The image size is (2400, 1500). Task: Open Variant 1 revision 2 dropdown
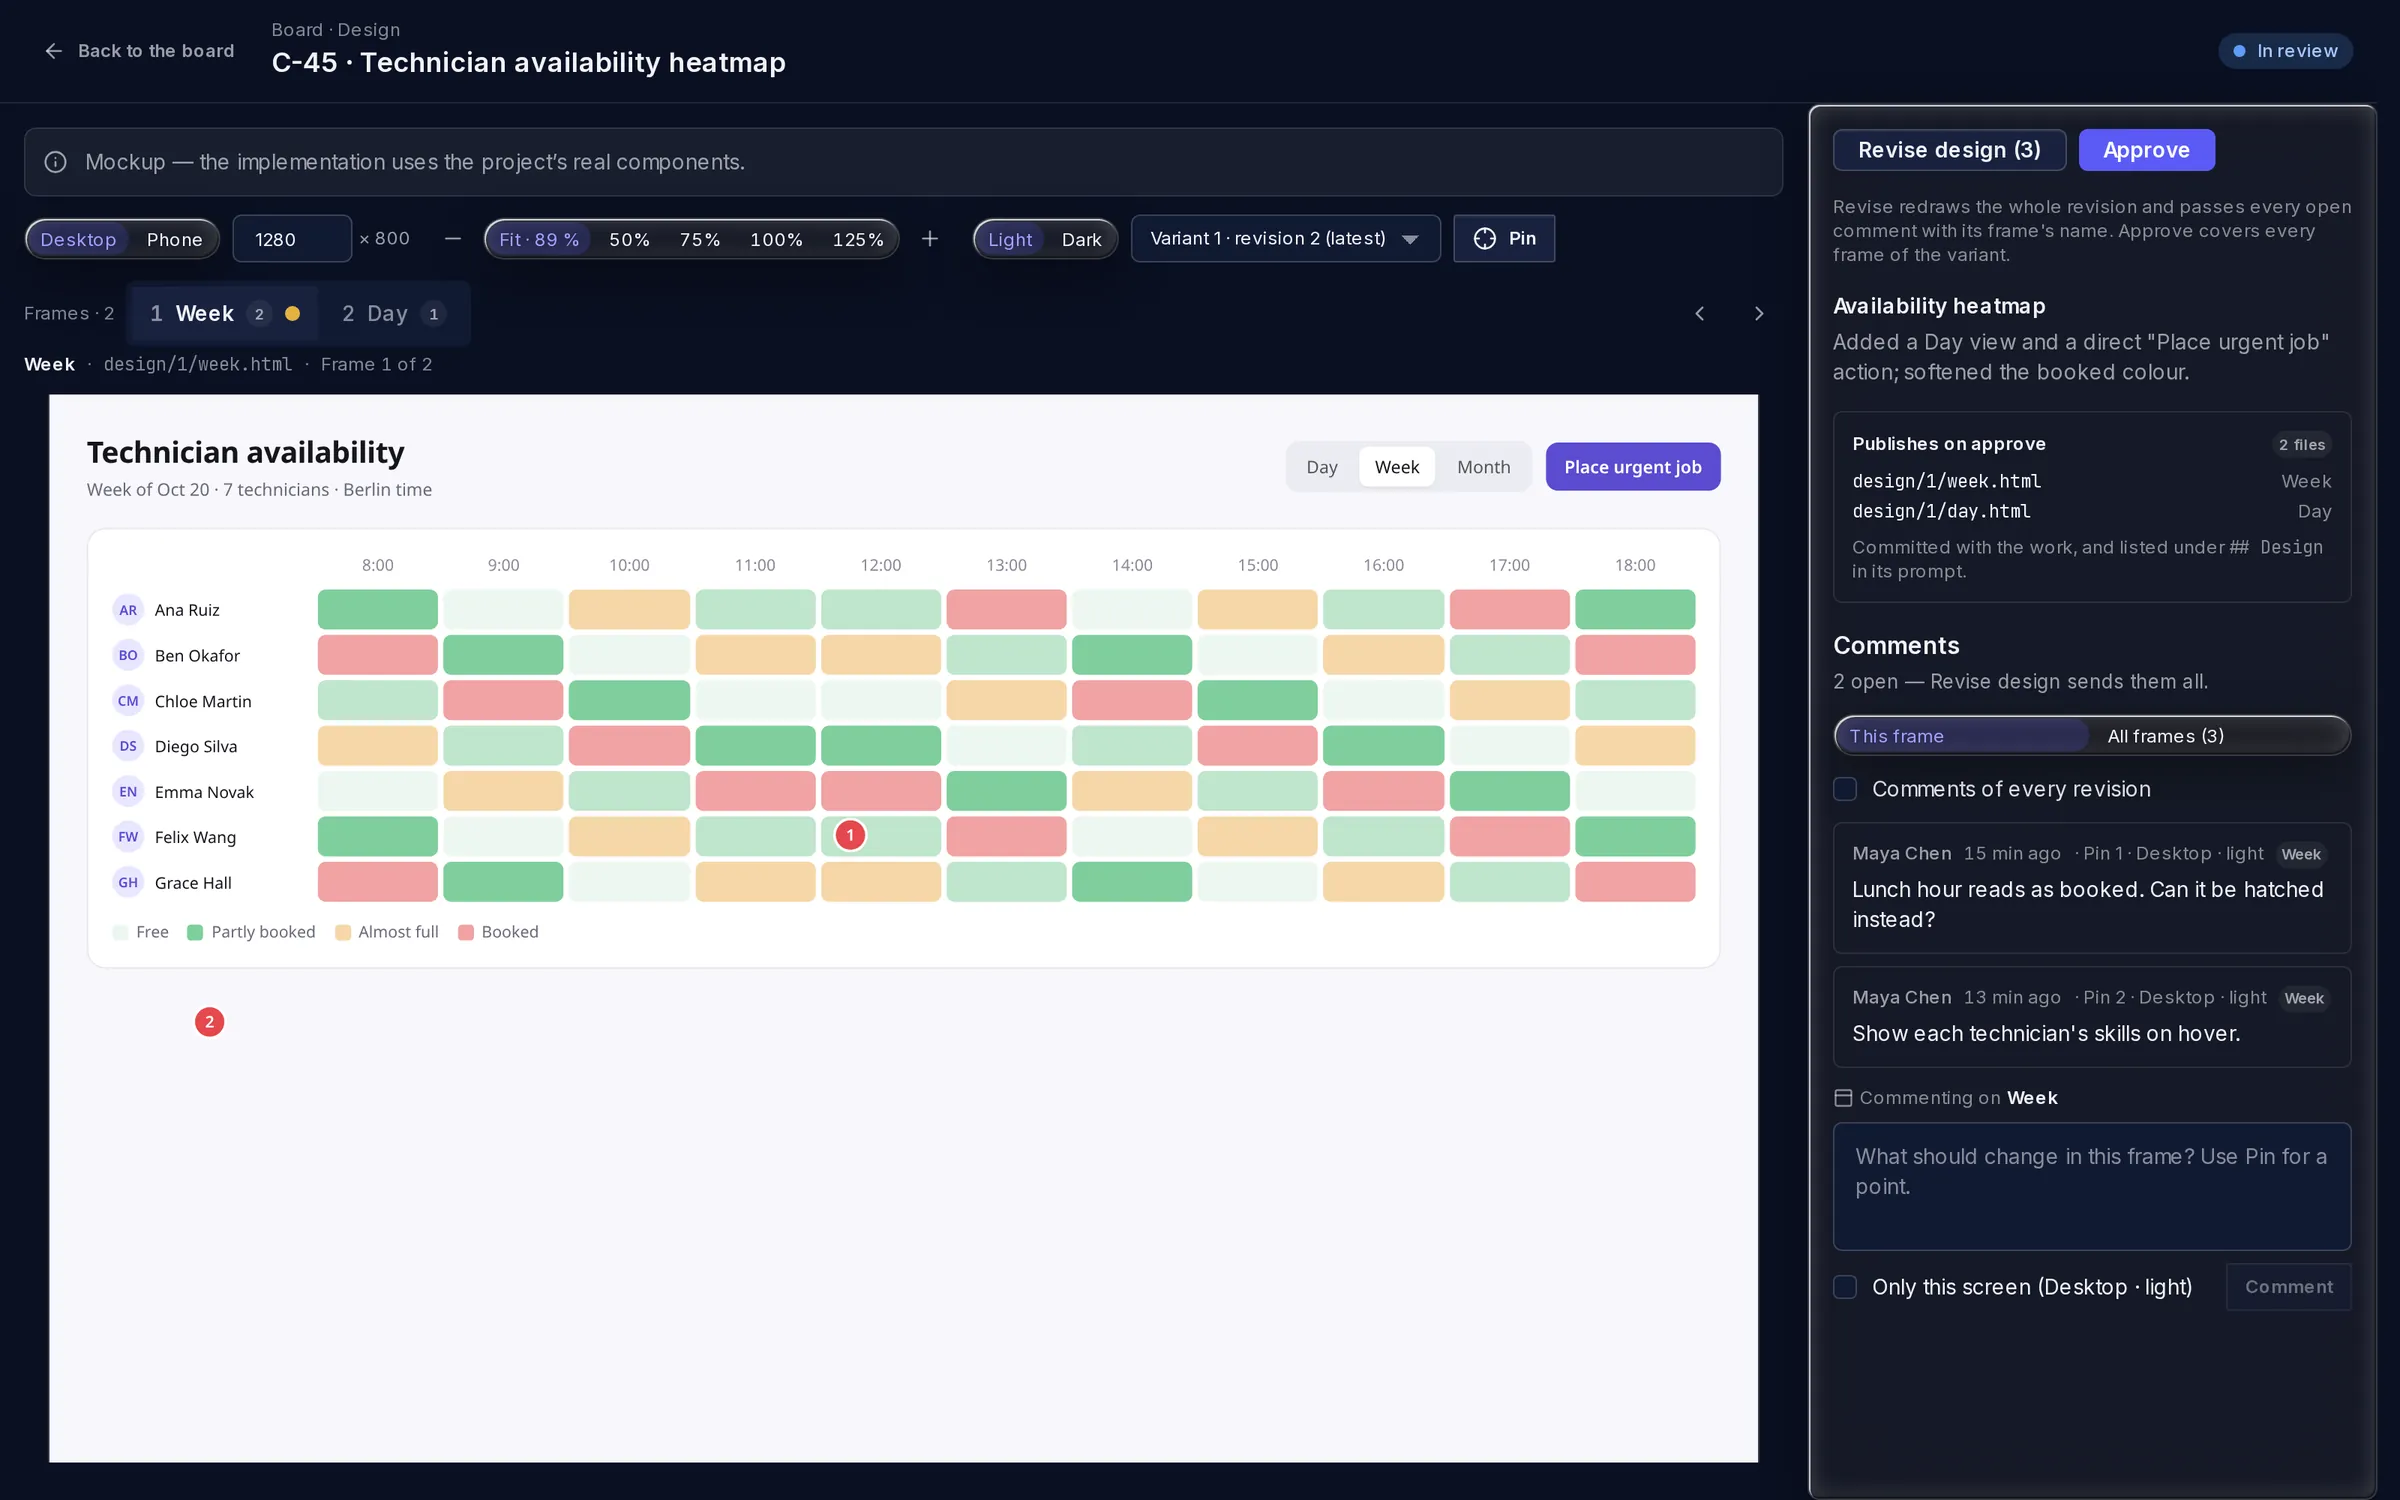[x=1285, y=239]
